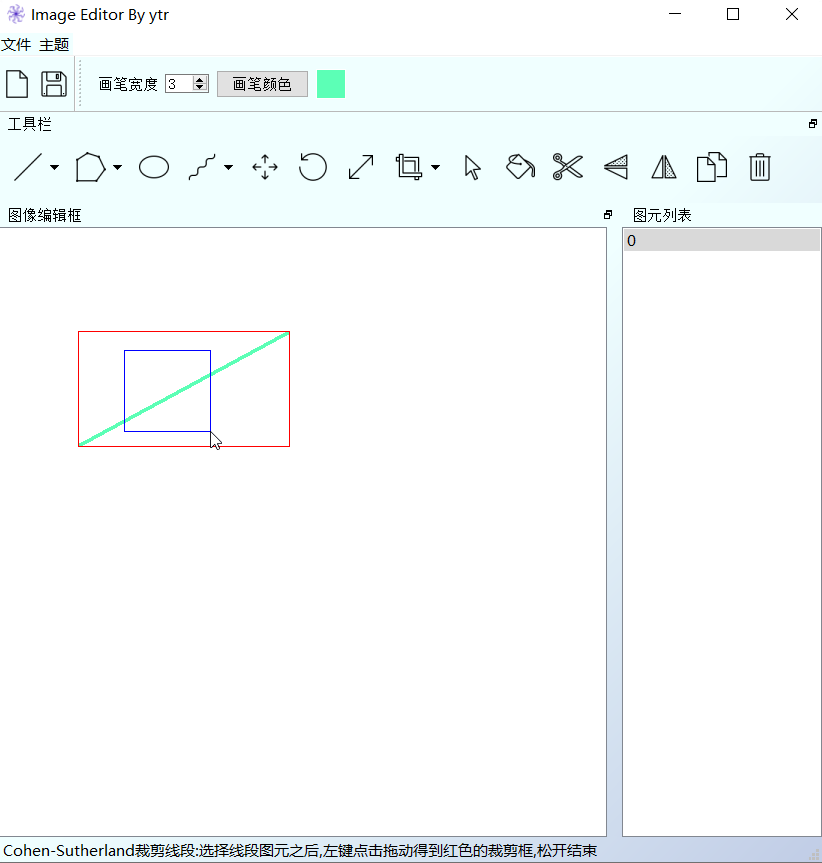Select the vertical flip tool
The image size is (822, 863).
pos(616,167)
